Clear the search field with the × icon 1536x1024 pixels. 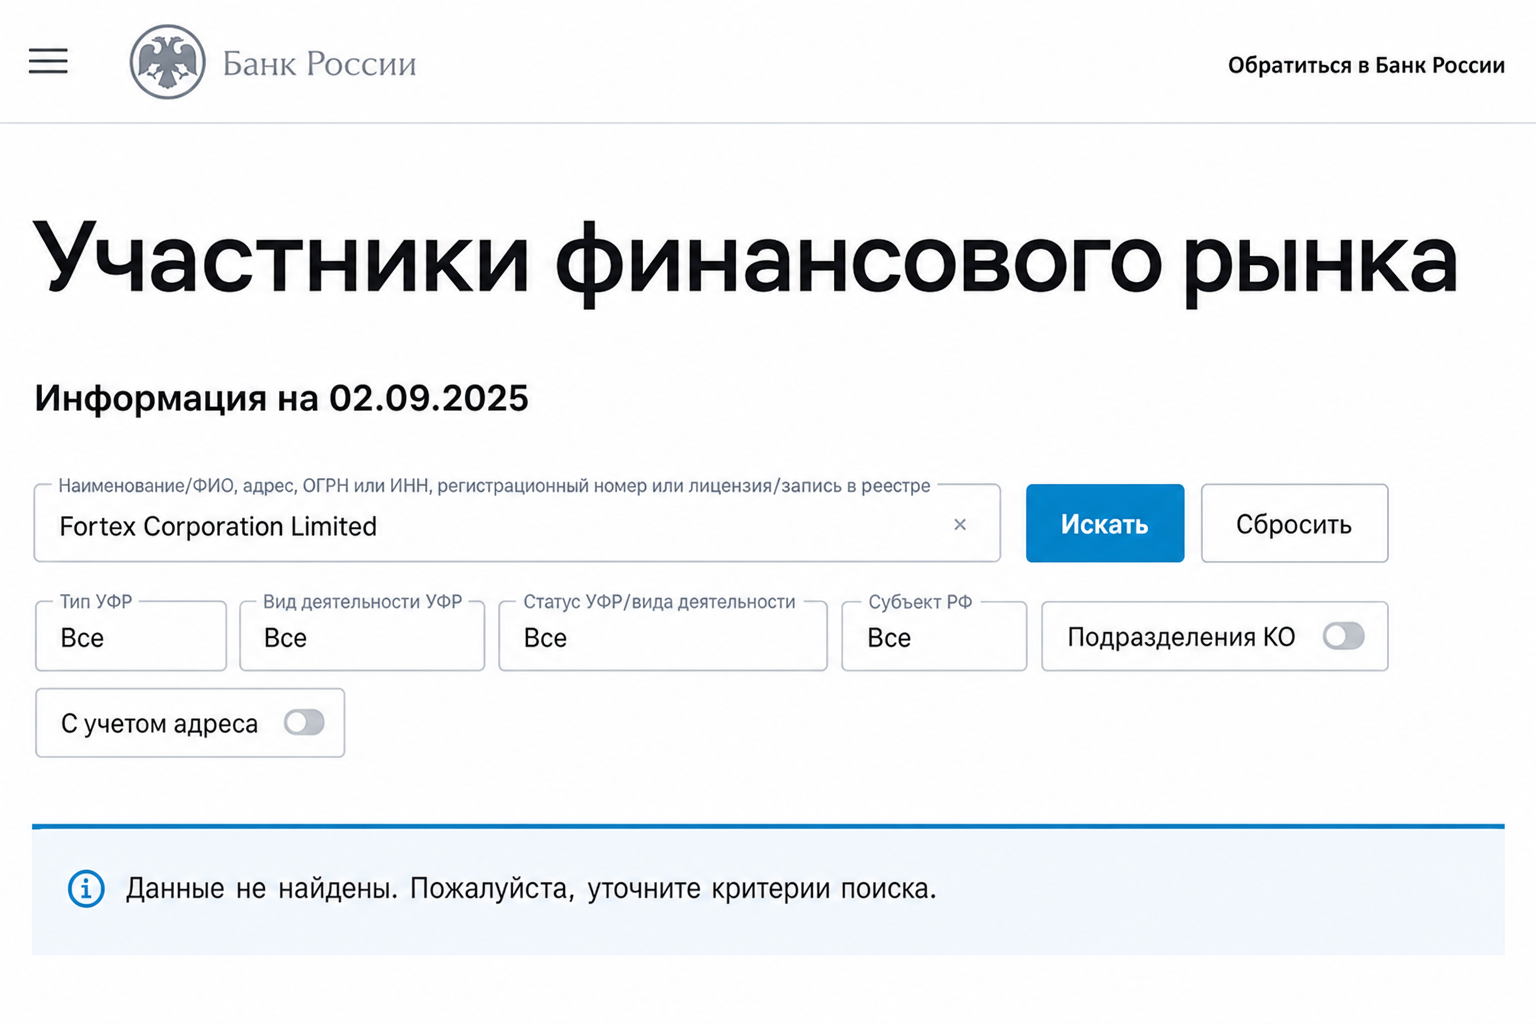[x=960, y=524]
